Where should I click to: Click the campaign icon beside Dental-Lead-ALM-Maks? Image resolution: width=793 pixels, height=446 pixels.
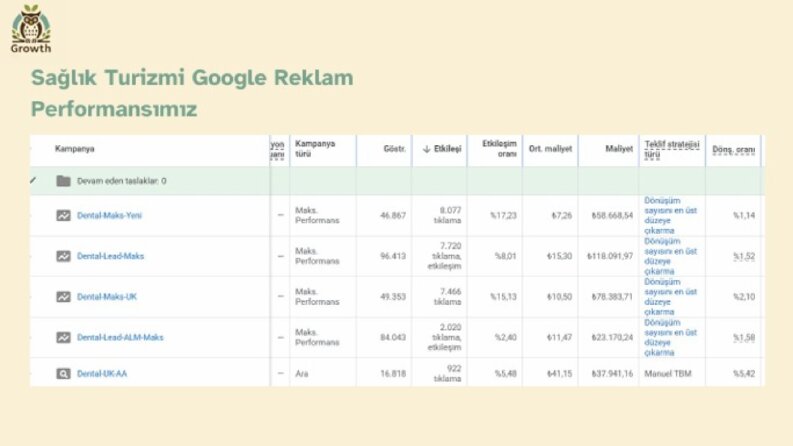(x=63, y=337)
